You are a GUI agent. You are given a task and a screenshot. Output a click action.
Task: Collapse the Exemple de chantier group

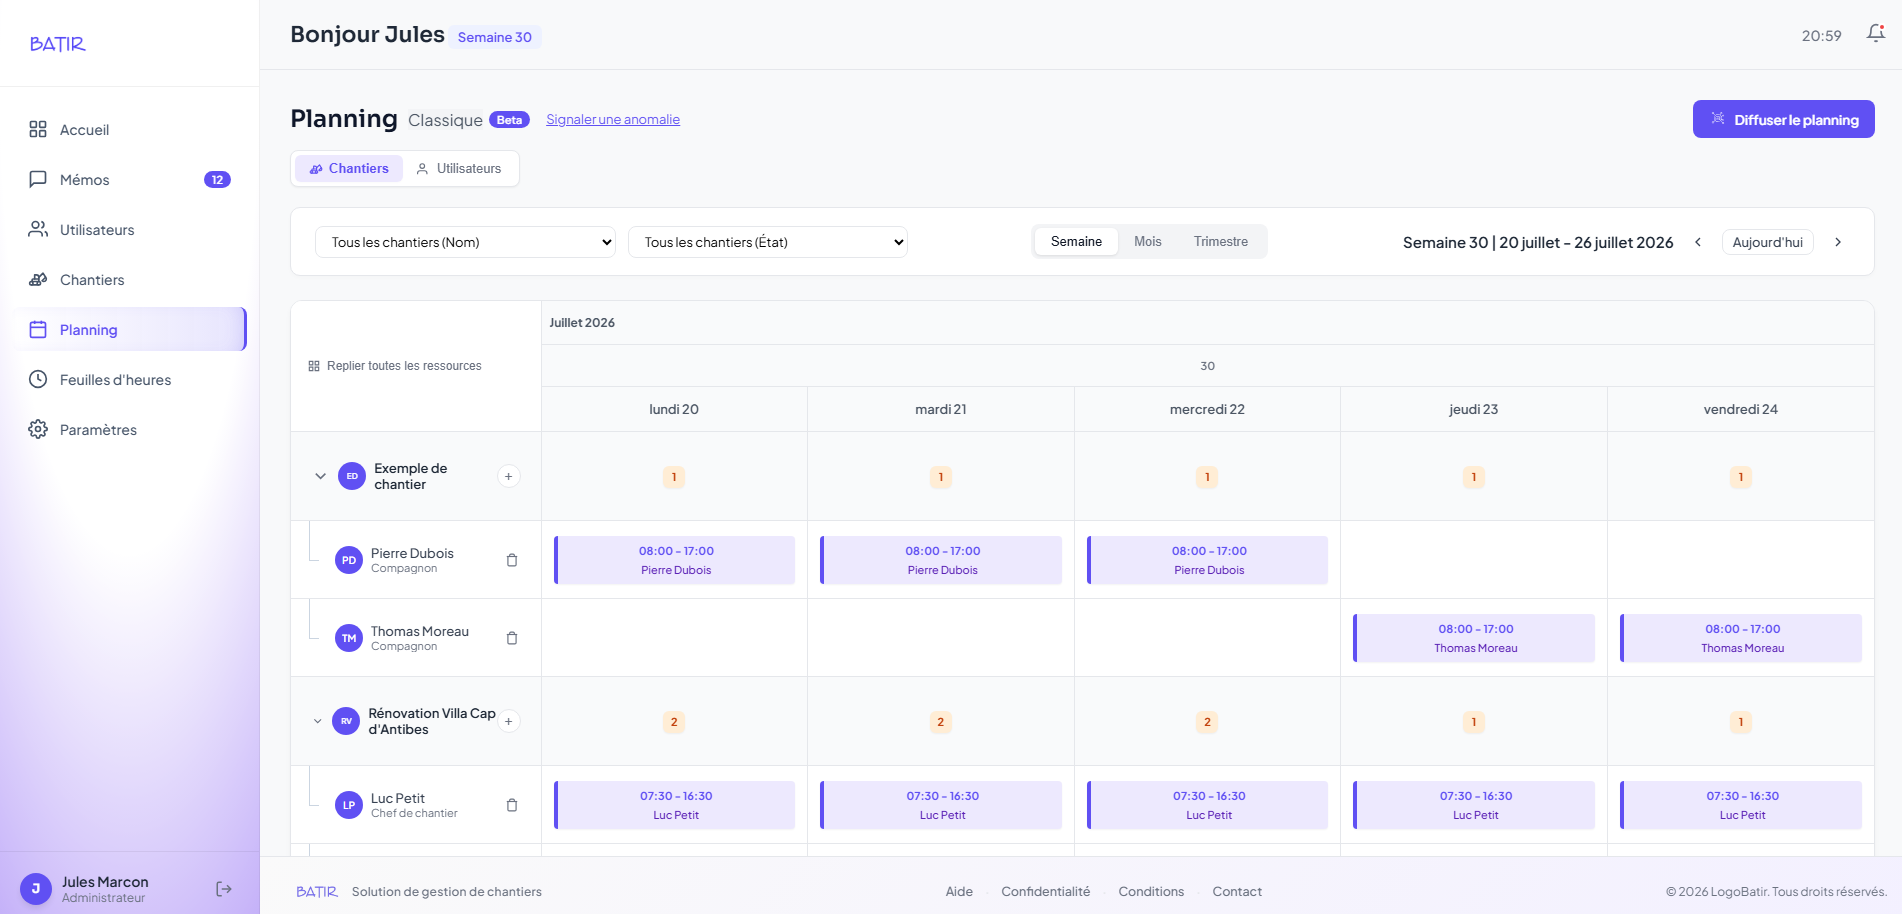[x=320, y=476]
